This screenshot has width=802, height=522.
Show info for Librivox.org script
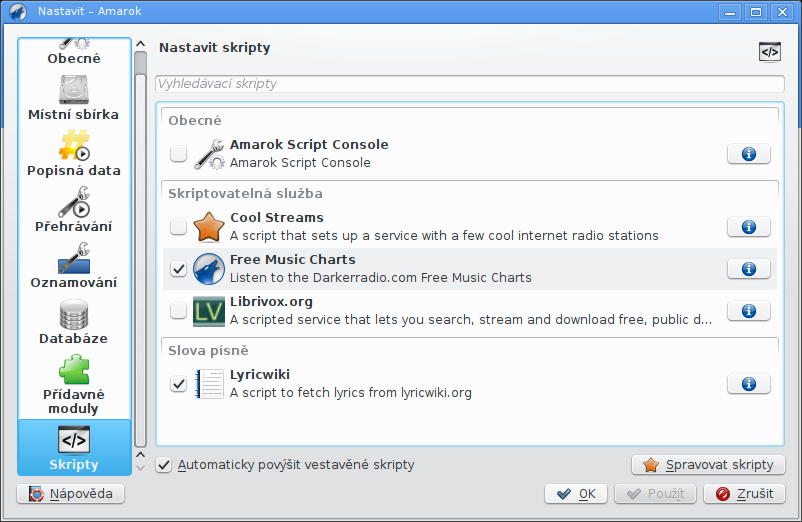click(x=749, y=311)
